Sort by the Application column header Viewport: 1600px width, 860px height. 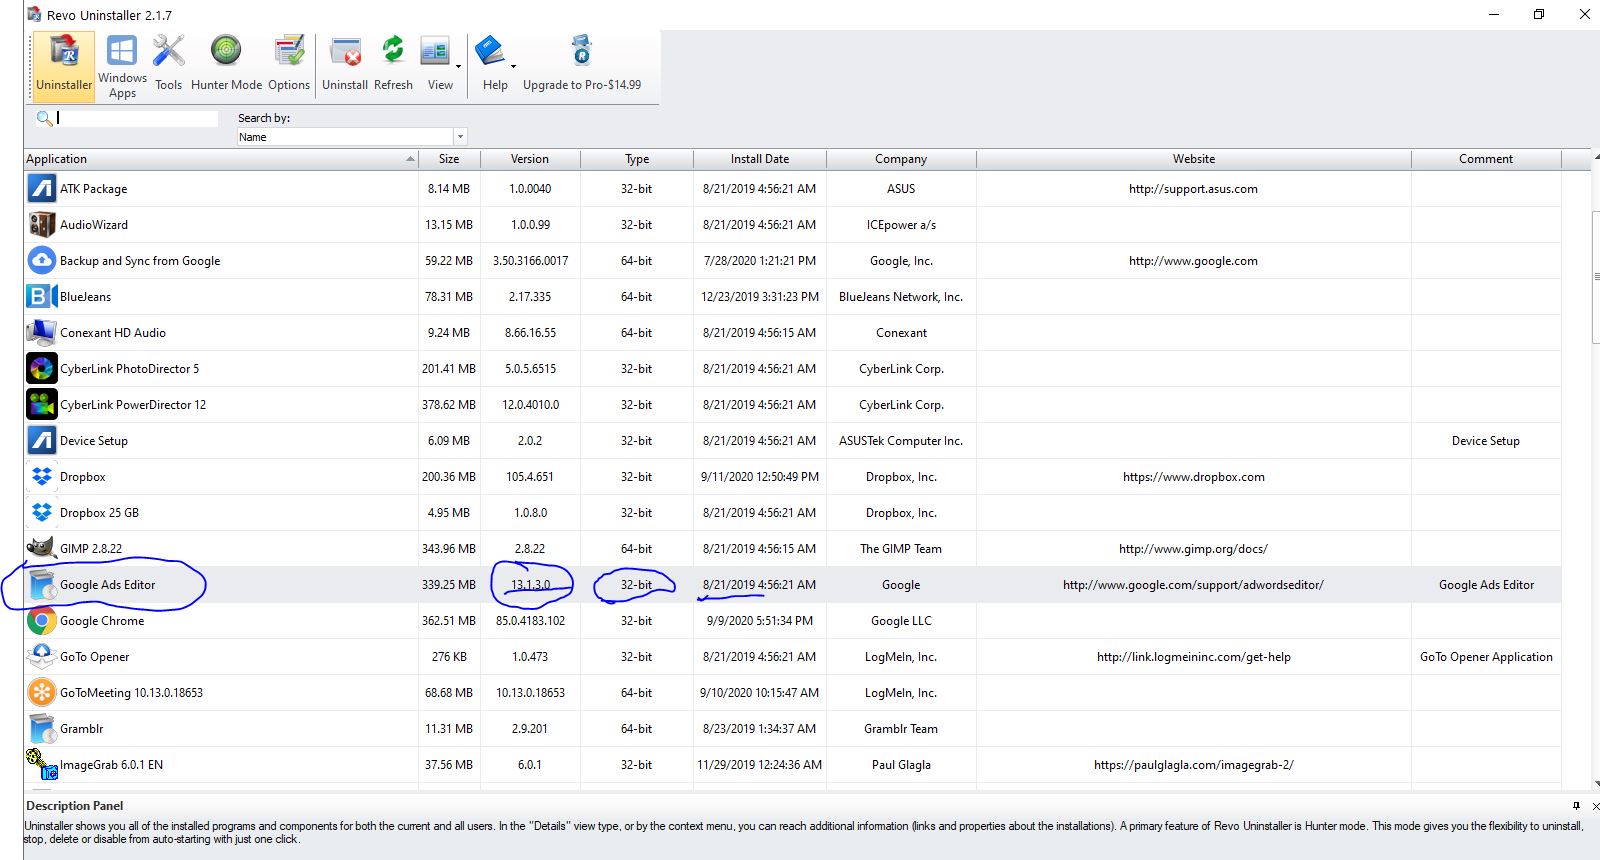click(221, 159)
